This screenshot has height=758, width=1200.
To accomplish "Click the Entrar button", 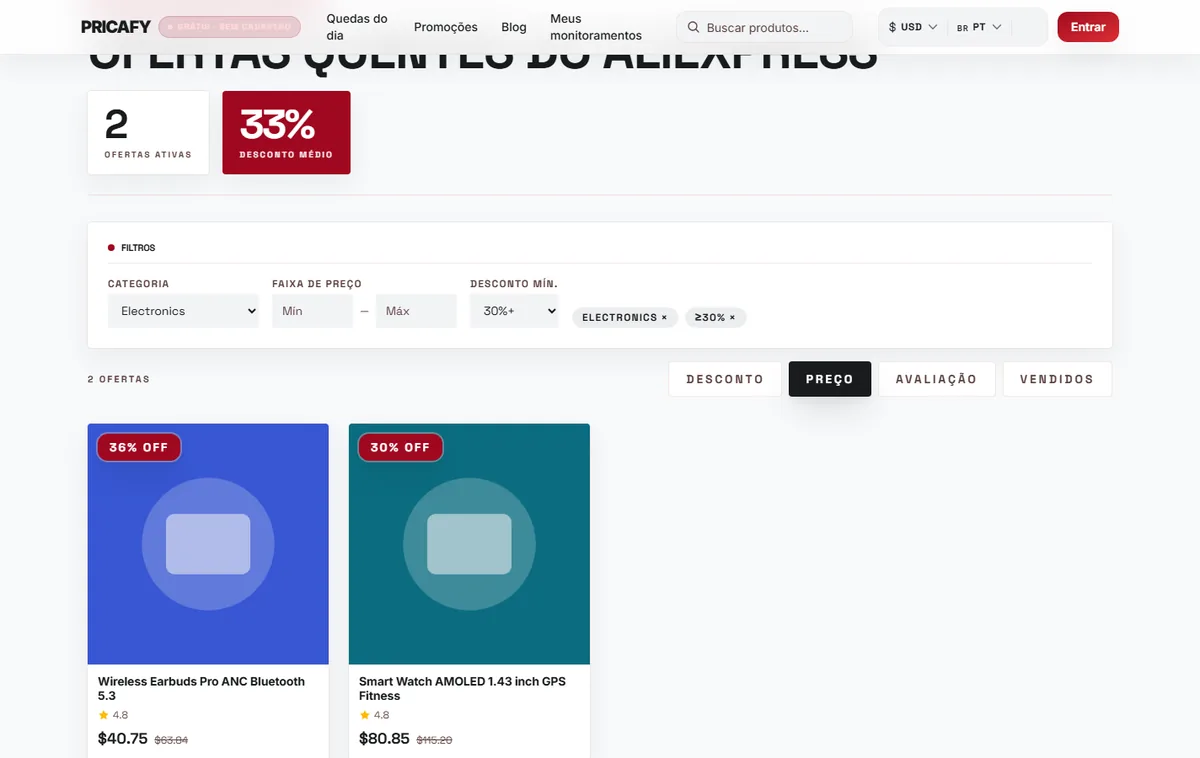I will [x=1088, y=27].
